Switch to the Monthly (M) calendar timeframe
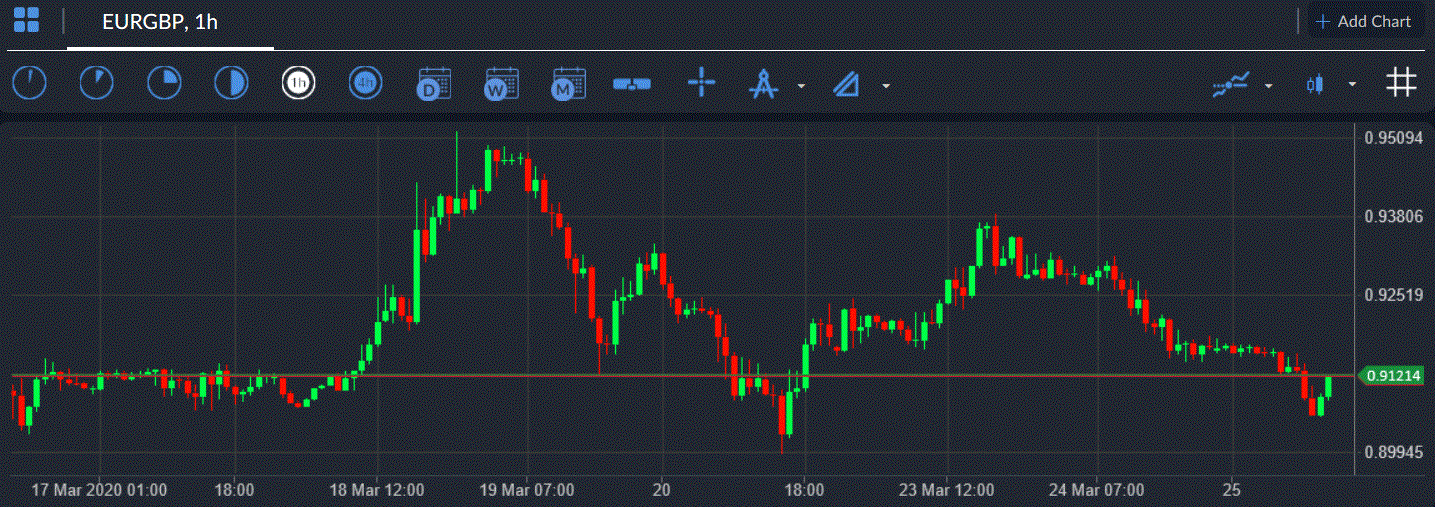The width and height of the screenshot is (1435, 507). click(568, 84)
